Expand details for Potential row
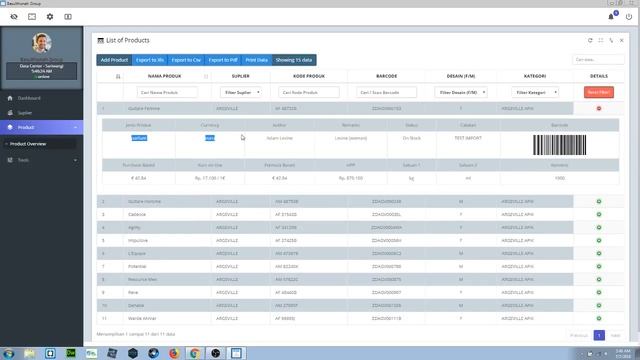640x360 pixels. coord(599,267)
